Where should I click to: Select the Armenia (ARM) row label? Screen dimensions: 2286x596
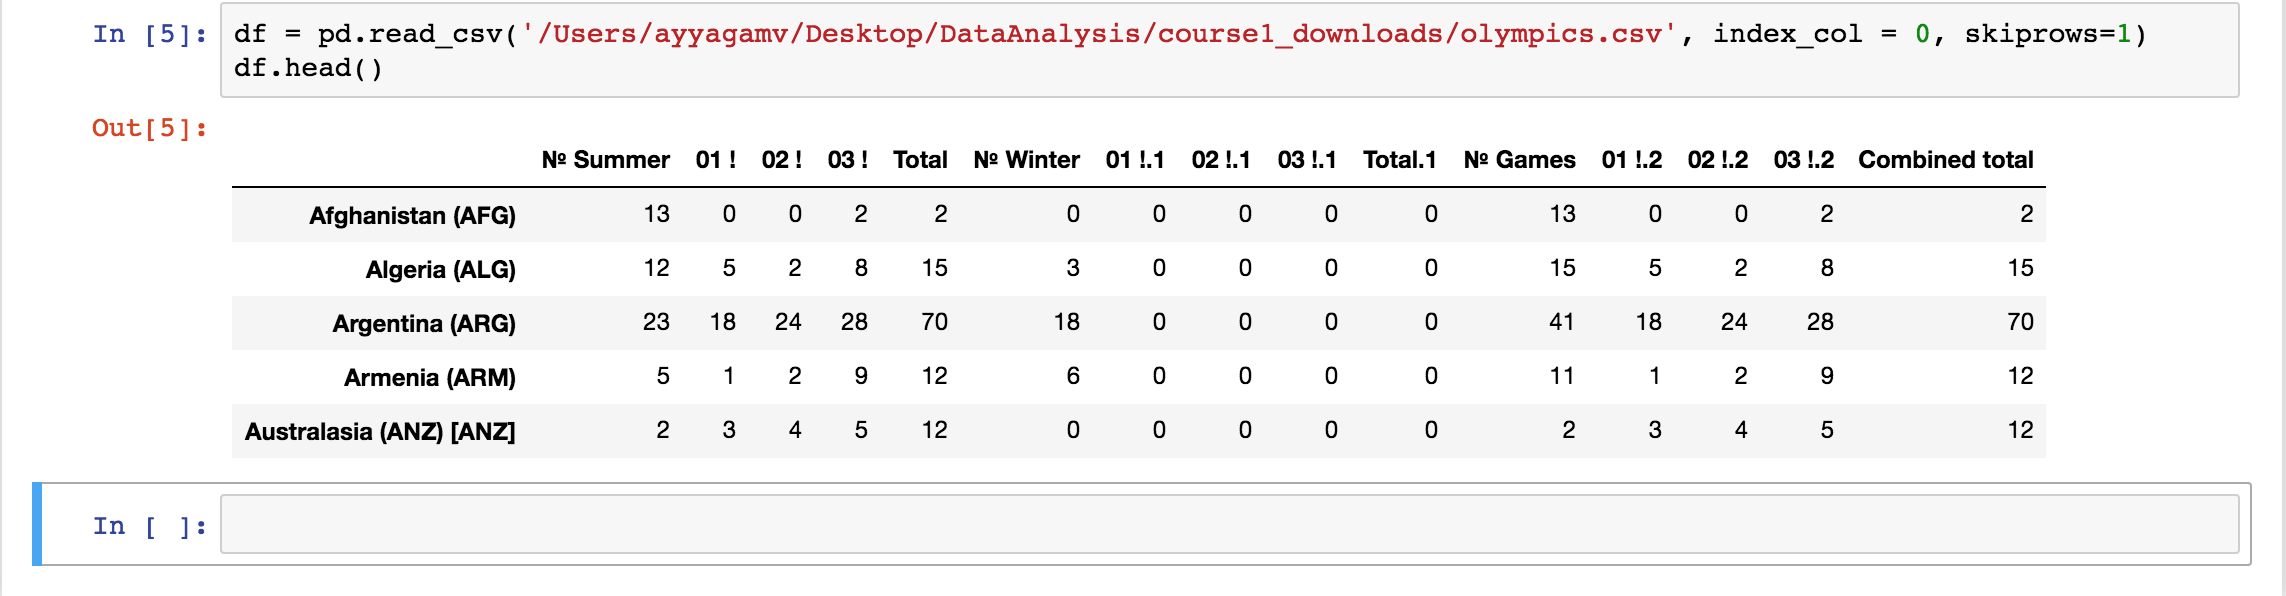(430, 378)
